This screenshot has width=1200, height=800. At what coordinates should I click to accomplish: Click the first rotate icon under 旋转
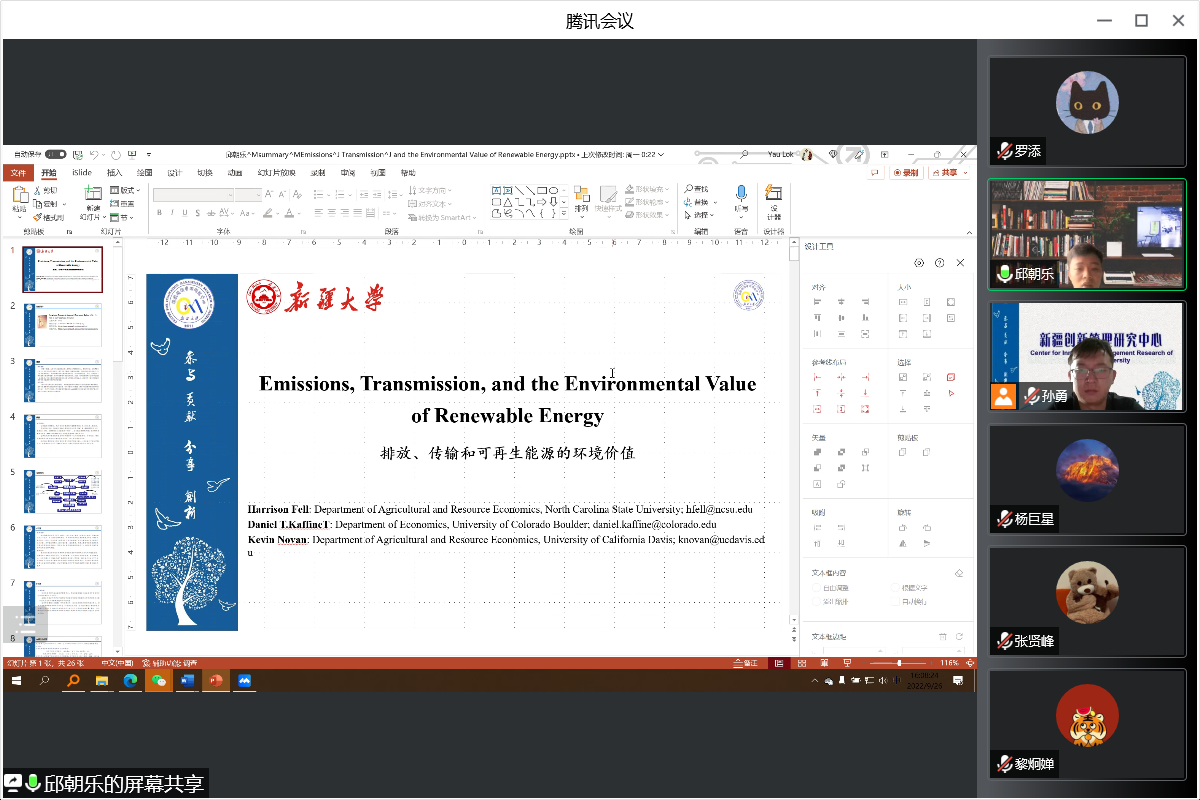(902, 527)
